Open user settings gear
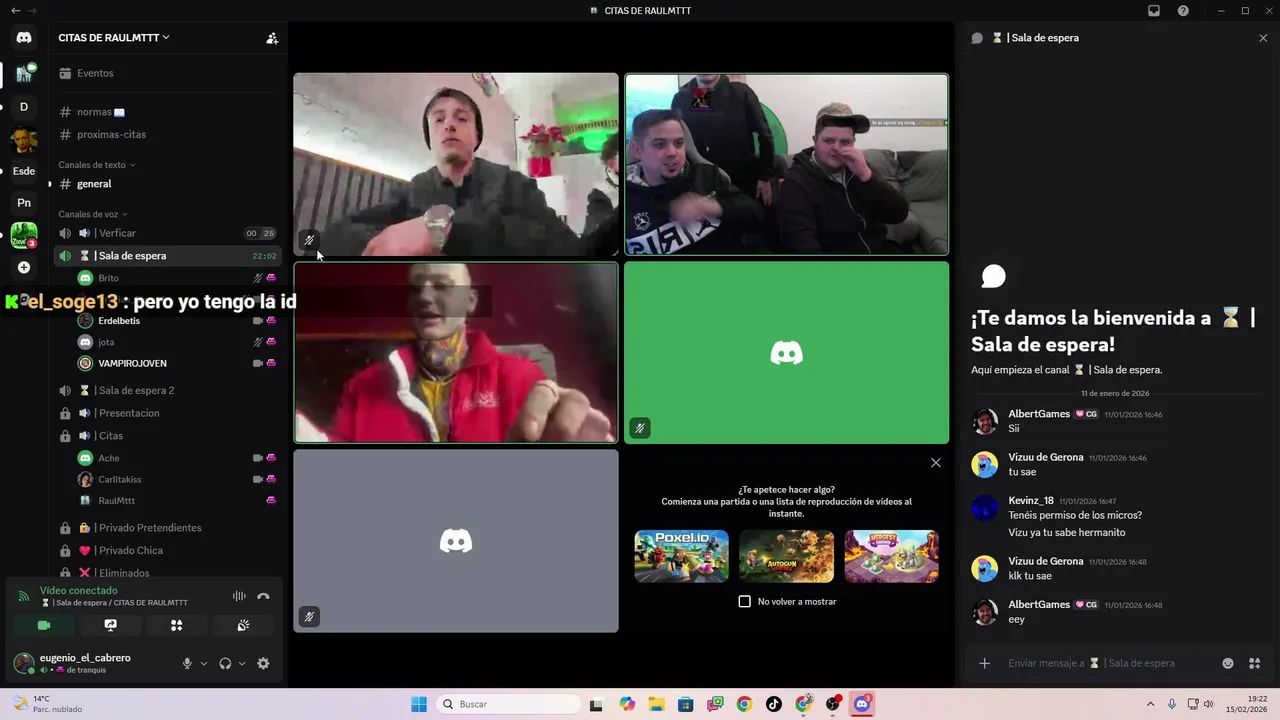The image size is (1280, 720). 263,663
